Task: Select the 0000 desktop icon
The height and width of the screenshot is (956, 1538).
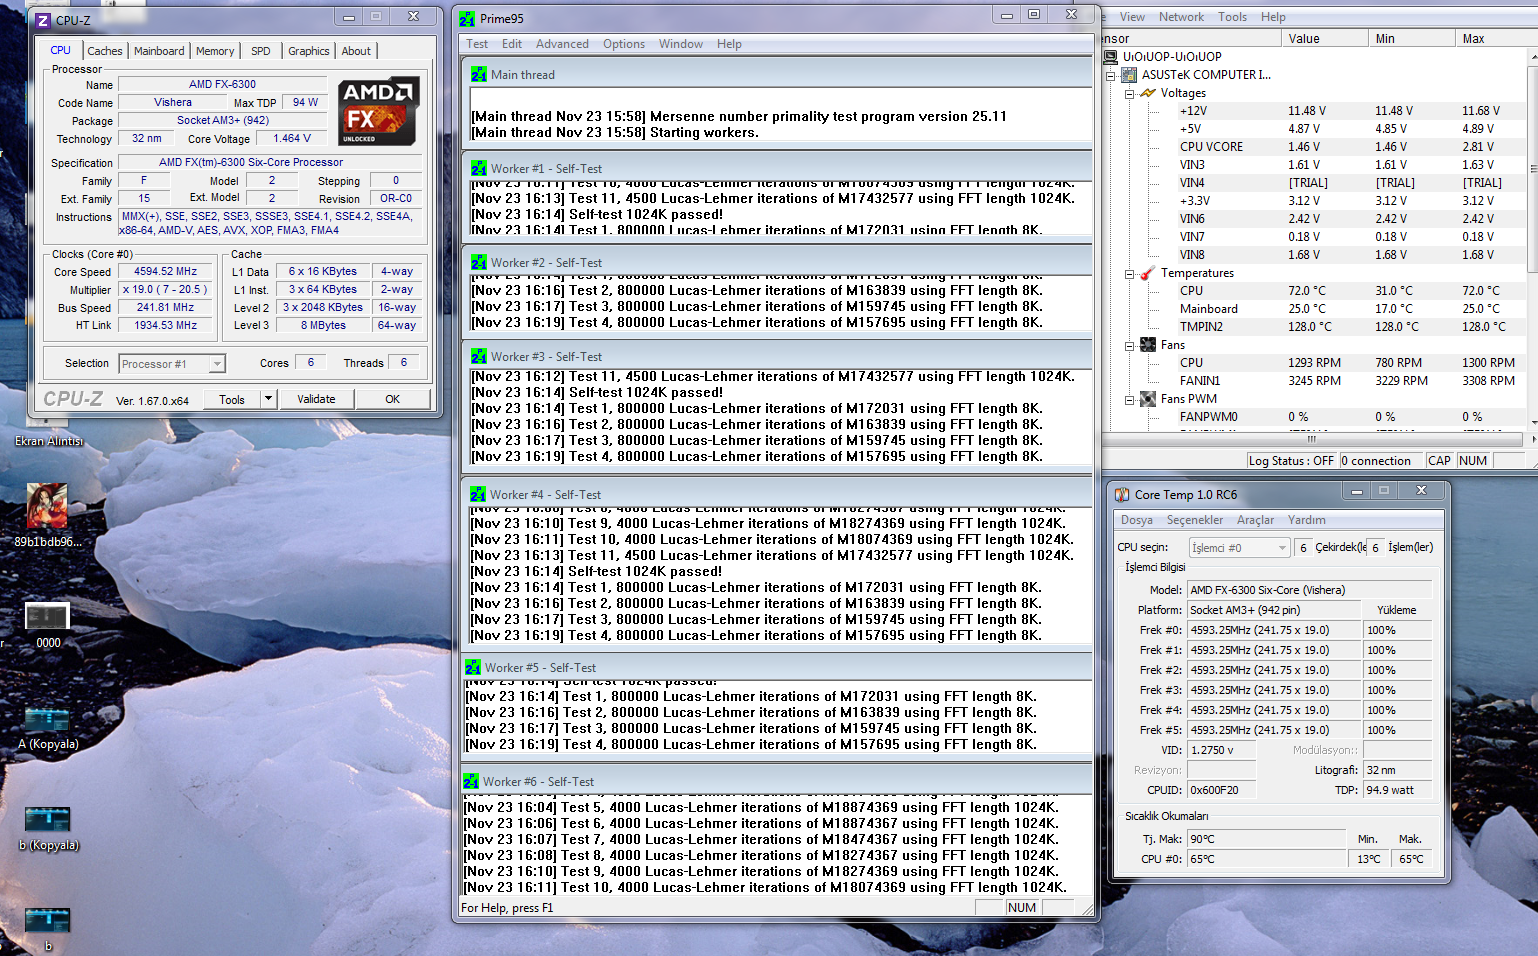Action: [47, 617]
